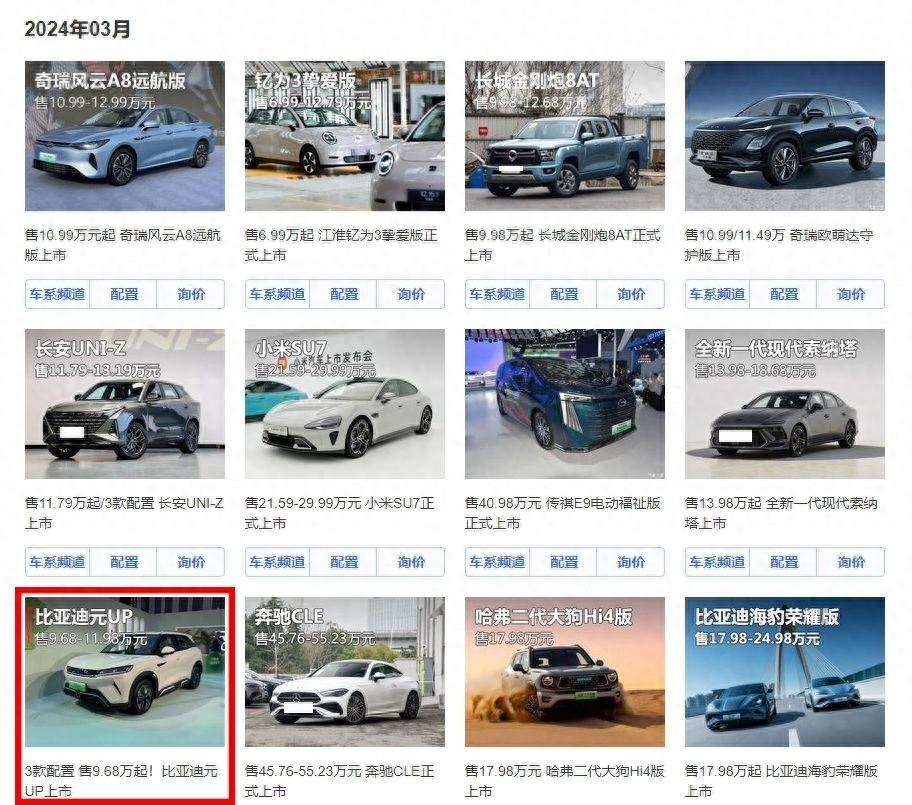Open the 小米SU7正式上市 headline link

point(340,513)
